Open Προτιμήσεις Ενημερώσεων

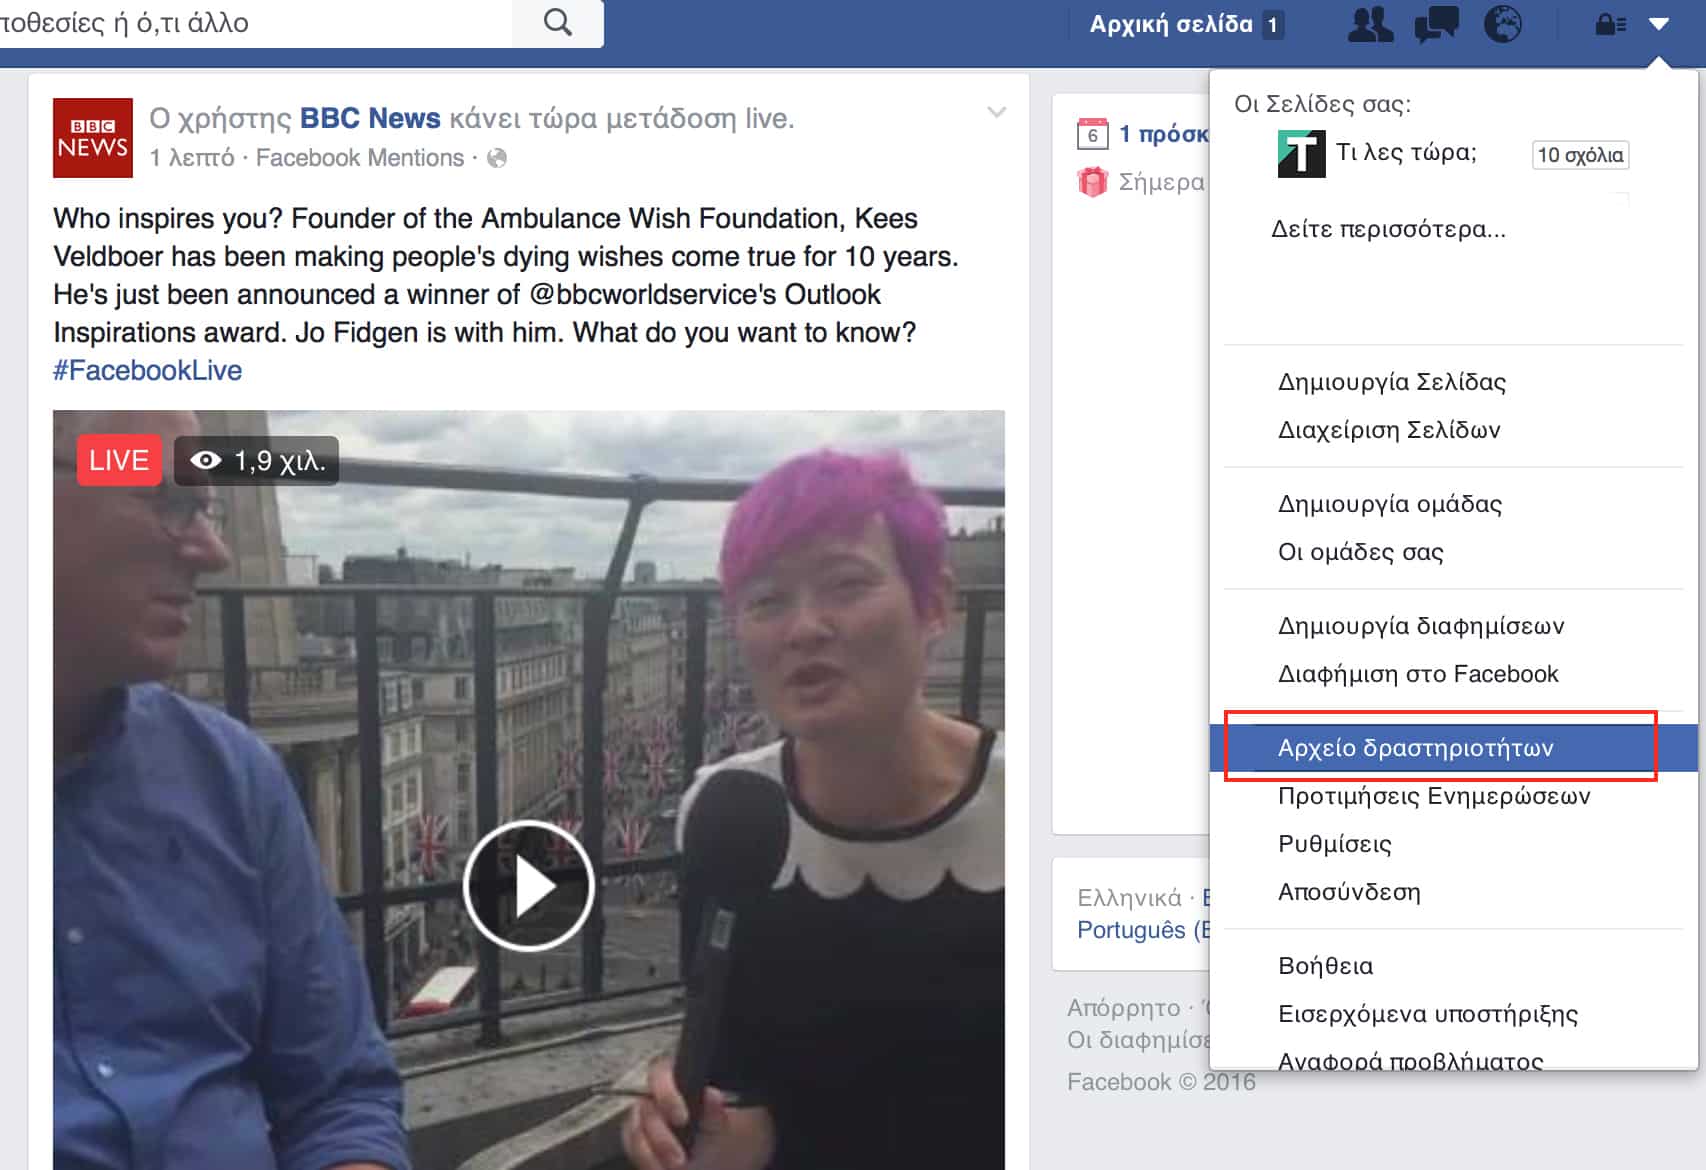[x=1434, y=796]
